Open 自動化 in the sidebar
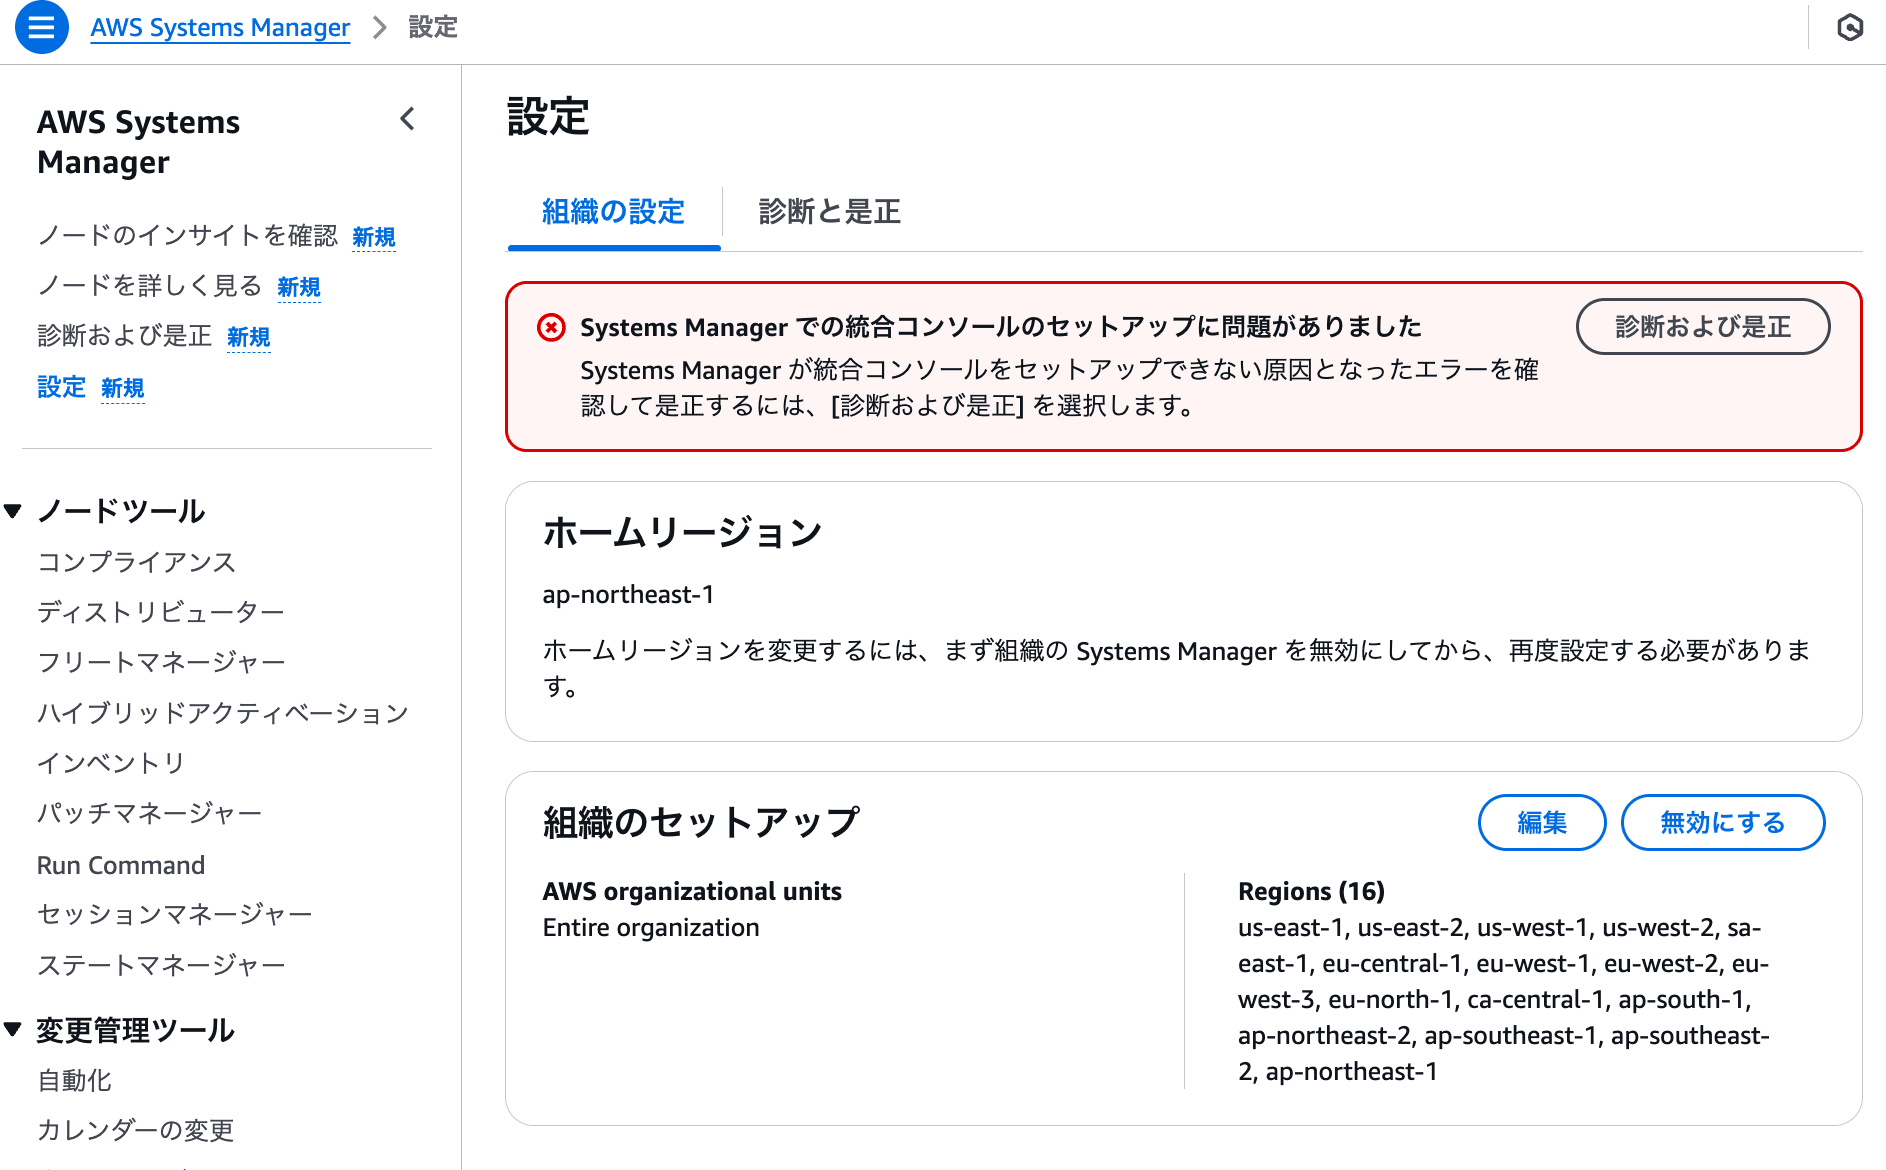 pyautogui.click(x=74, y=1080)
